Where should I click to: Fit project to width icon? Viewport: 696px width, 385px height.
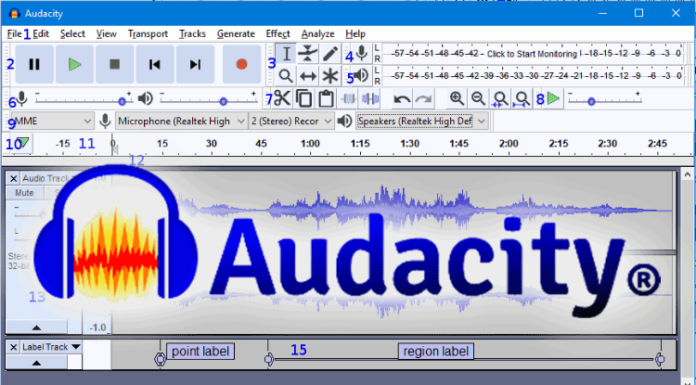pyautogui.click(x=522, y=99)
